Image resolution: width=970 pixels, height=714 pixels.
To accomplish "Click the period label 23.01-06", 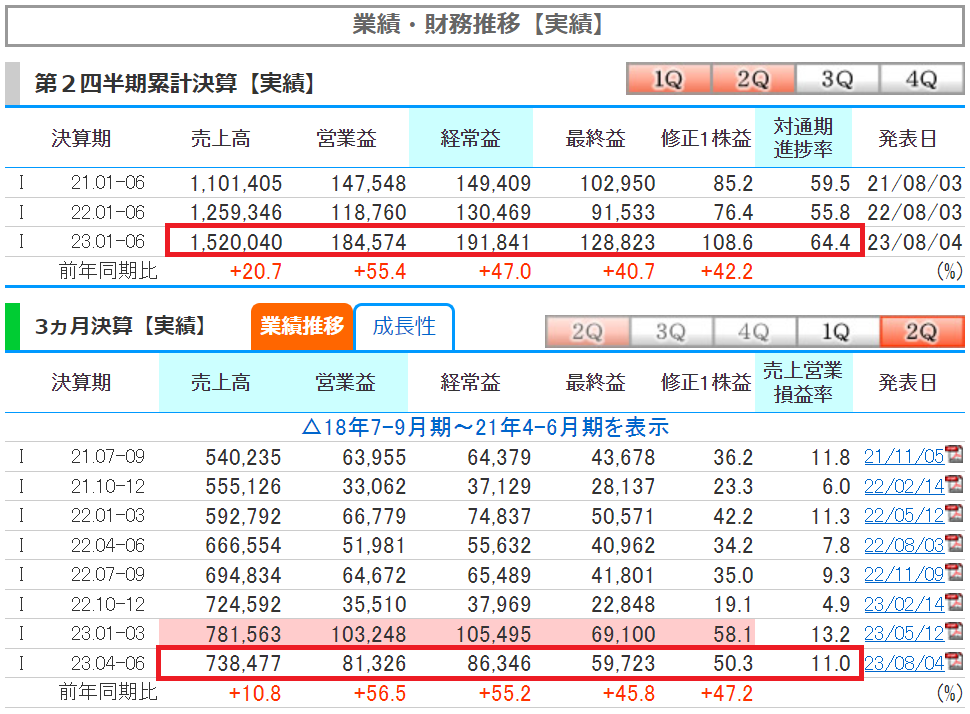I will tap(108, 241).
